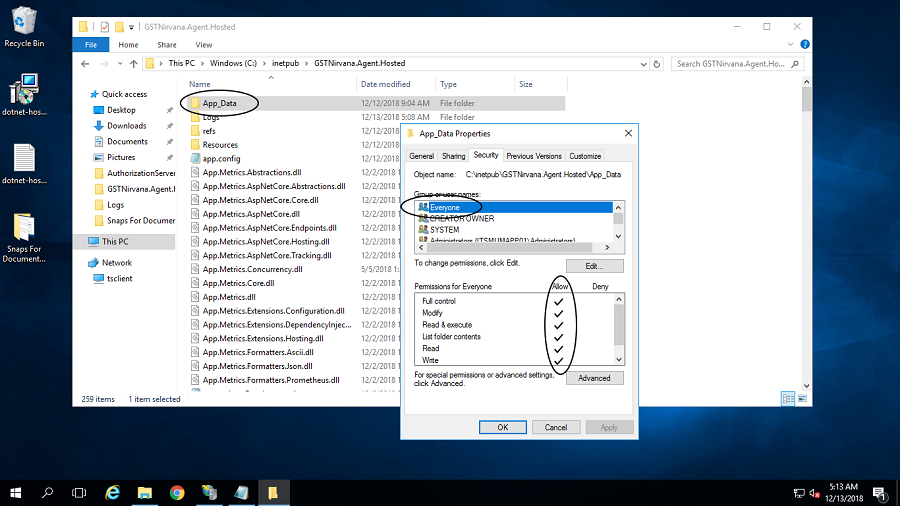The width and height of the screenshot is (900, 506).
Task: Go up one folder level
Action: pos(134,64)
